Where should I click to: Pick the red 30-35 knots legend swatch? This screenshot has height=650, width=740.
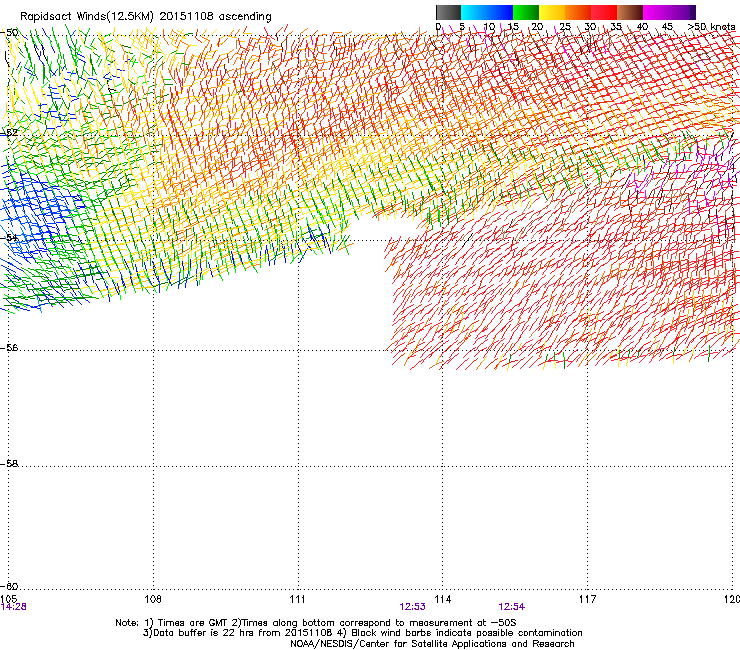point(604,12)
